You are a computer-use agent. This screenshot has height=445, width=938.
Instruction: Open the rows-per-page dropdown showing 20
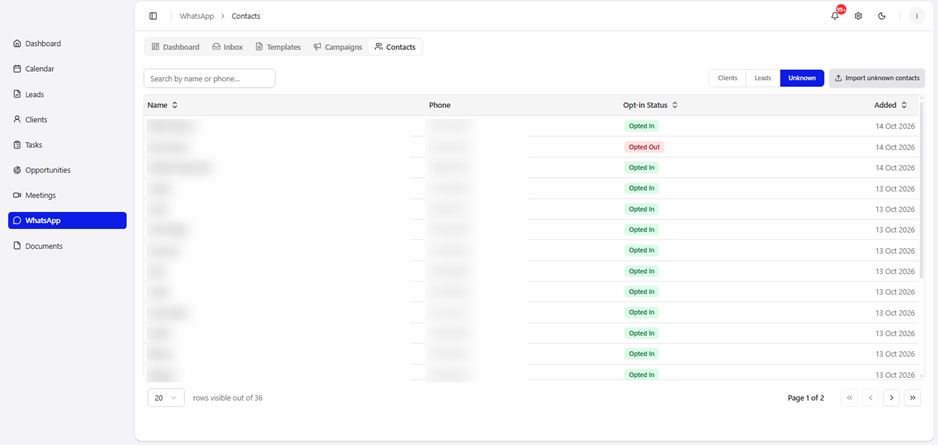click(x=166, y=398)
